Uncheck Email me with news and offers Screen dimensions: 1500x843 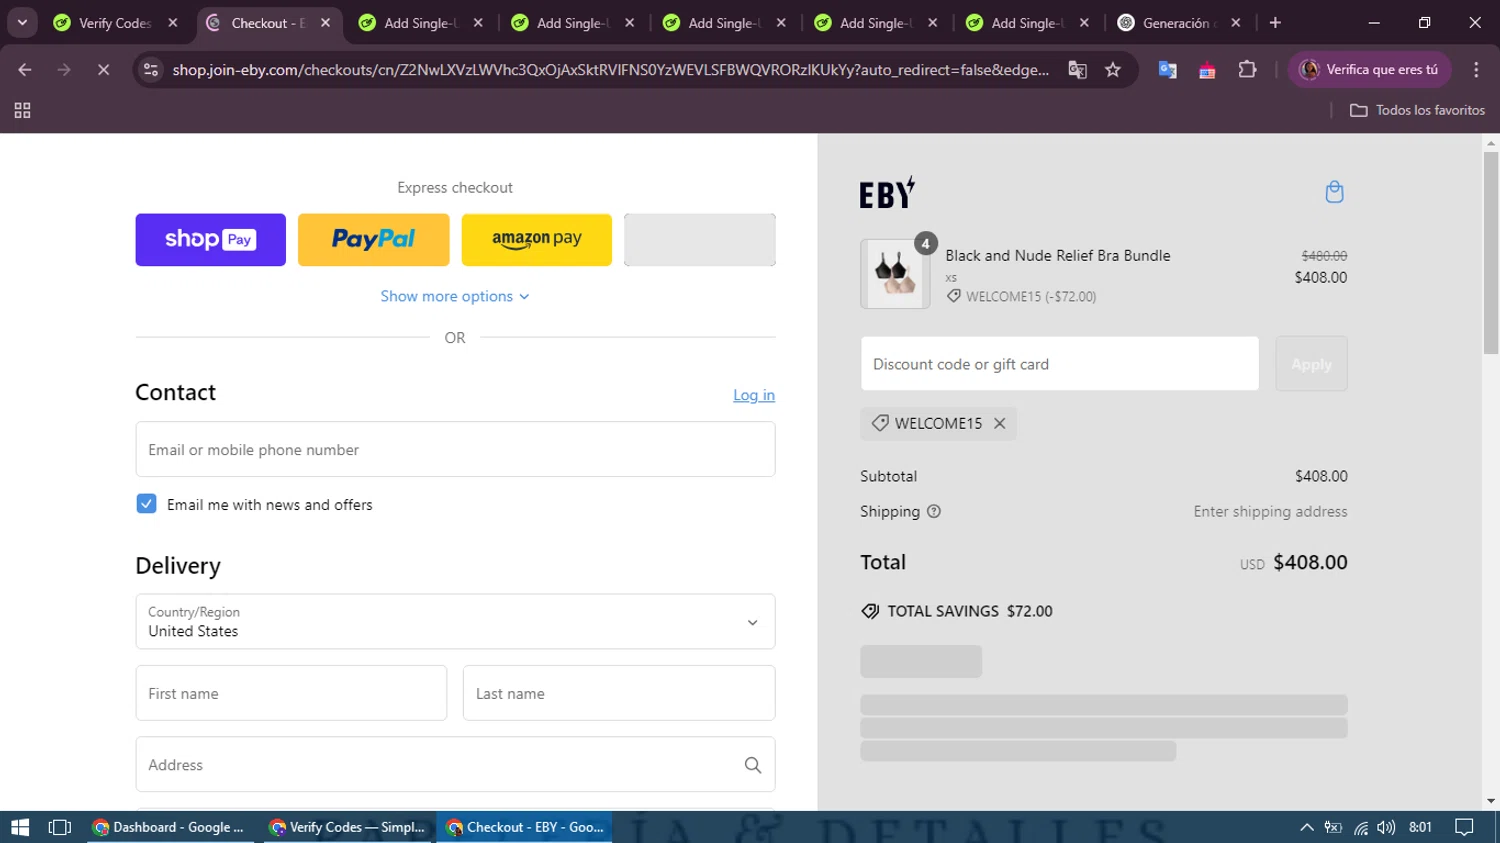[x=146, y=504]
